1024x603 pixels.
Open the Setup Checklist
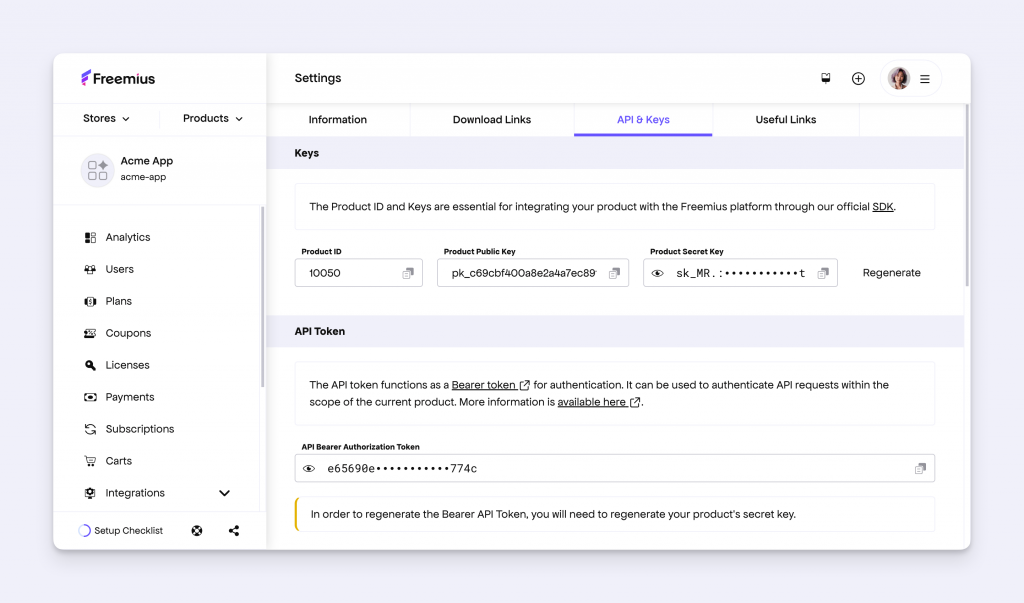(x=128, y=530)
